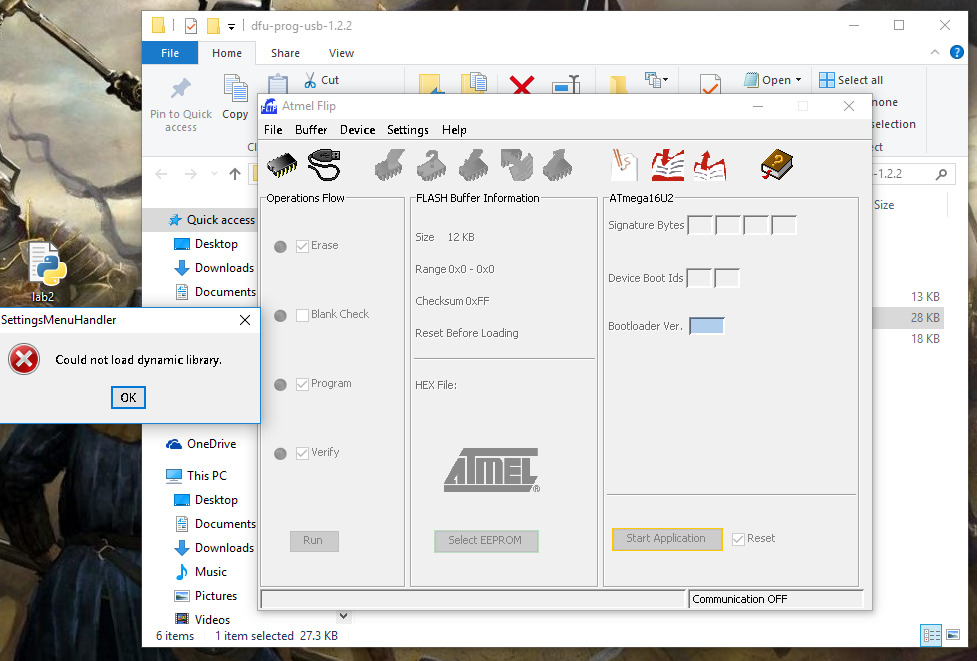The width and height of the screenshot is (977, 661).
Task: Click the Start Application button
Action: pyautogui.click(x=667, y=539)
